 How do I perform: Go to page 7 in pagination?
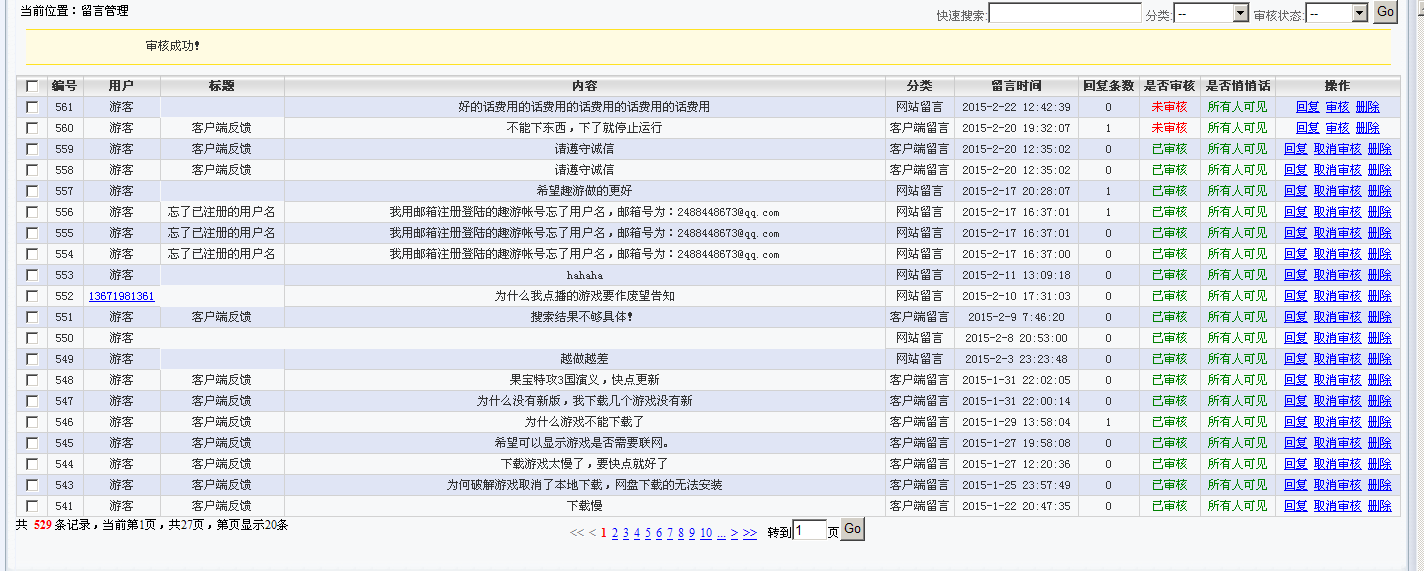670,533
